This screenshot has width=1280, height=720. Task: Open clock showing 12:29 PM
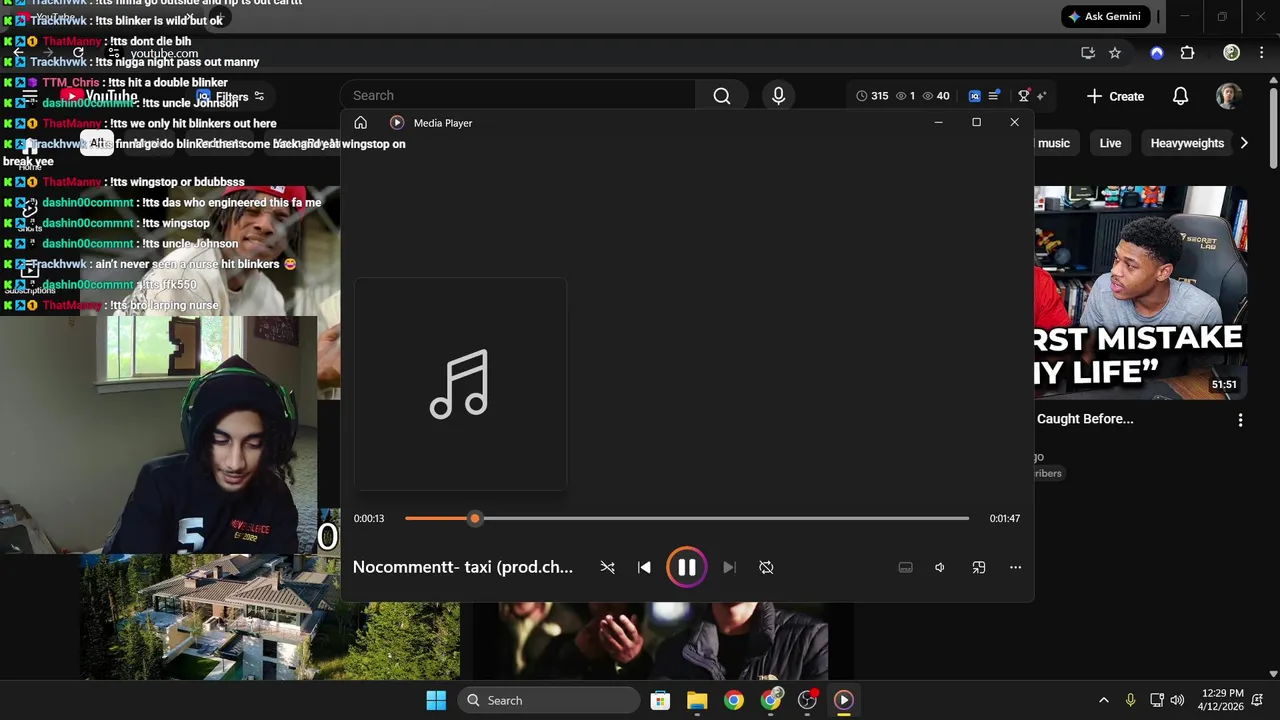click(x=1222, y=700)
